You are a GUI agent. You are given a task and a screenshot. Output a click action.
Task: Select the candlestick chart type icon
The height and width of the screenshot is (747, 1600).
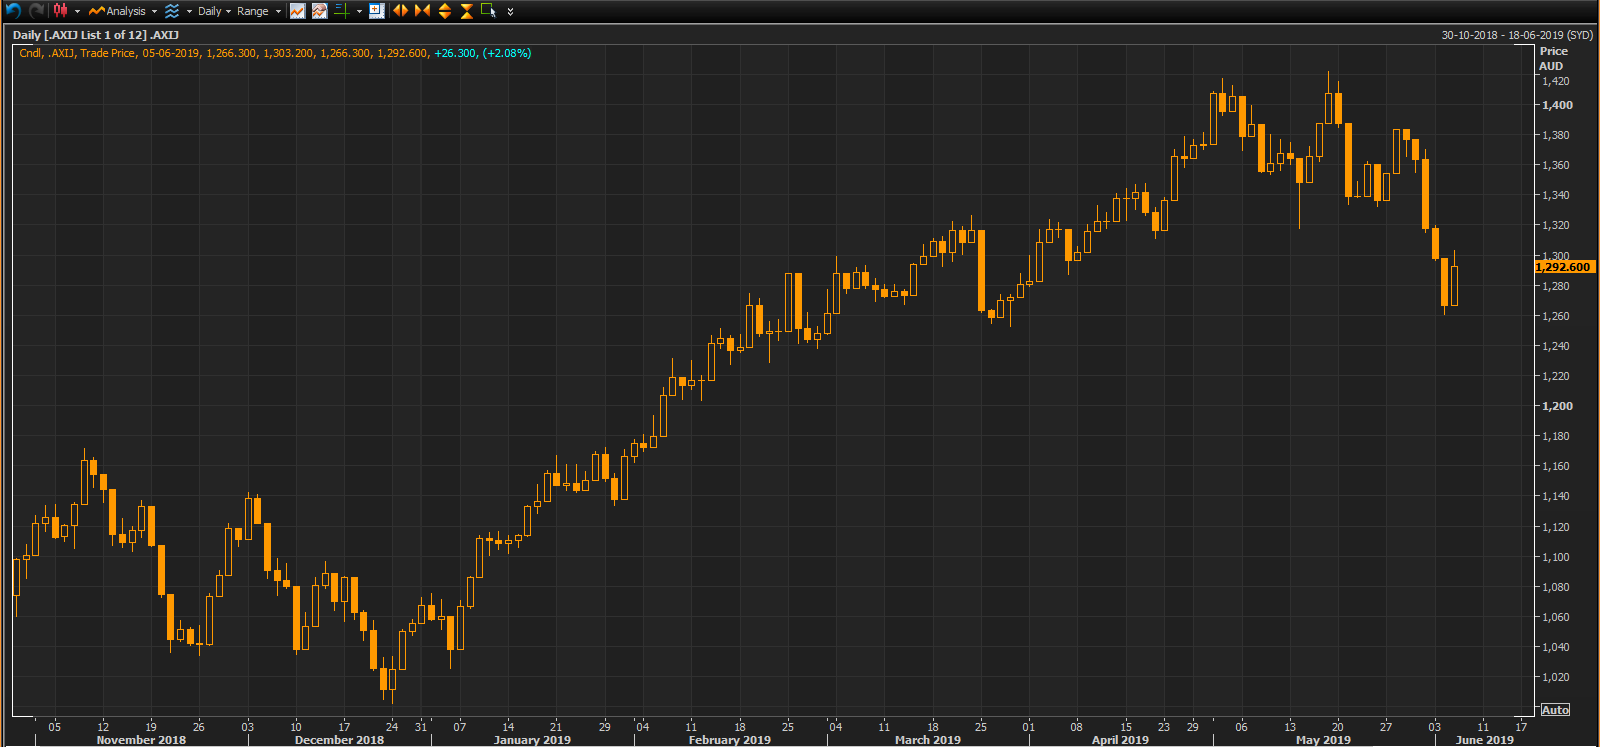(61, 11)
